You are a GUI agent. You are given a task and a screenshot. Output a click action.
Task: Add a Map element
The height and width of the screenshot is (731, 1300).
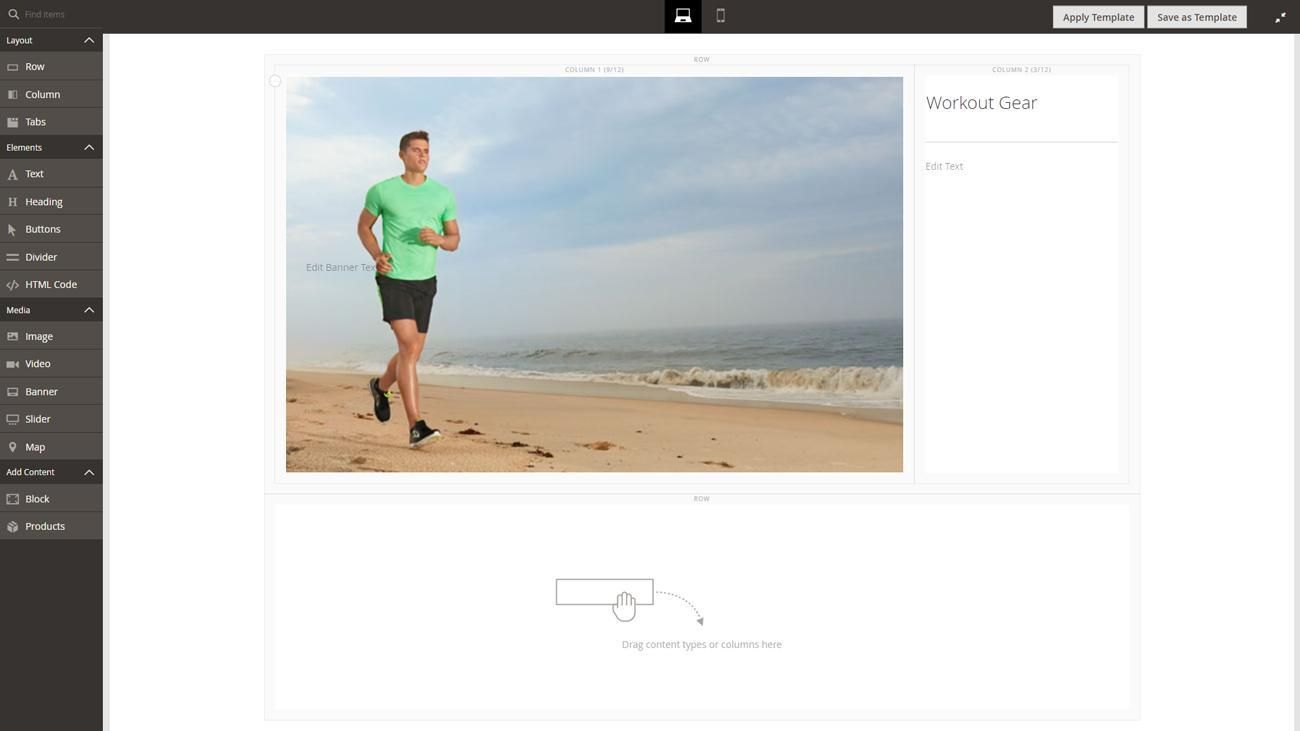33,446
